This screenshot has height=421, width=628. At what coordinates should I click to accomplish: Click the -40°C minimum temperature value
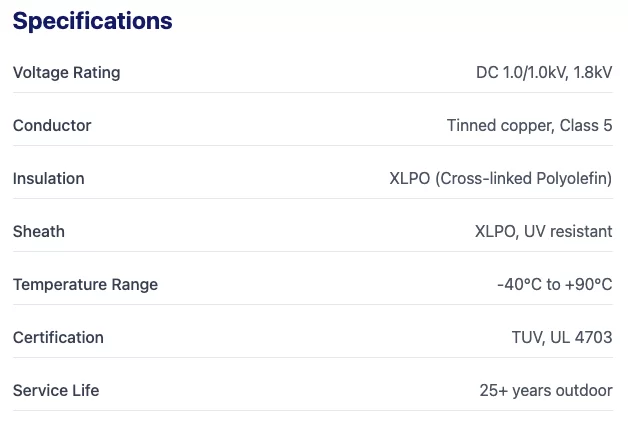pos(516,285)
